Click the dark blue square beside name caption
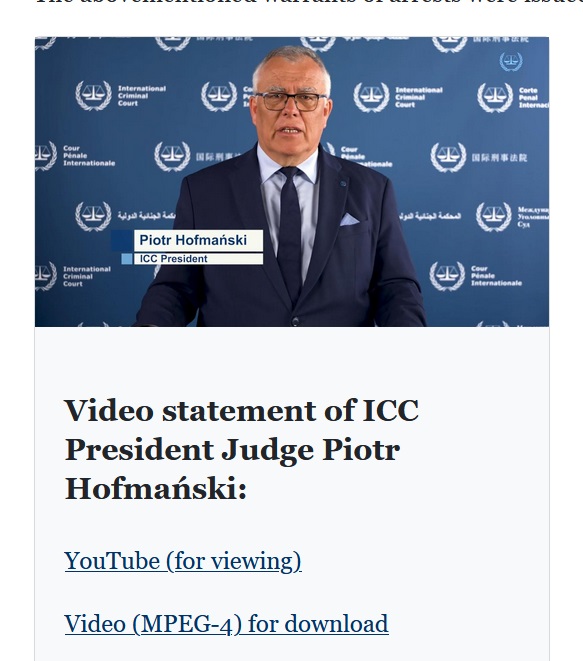The width and height of the screenshot is (583, 661). point(122,241)
